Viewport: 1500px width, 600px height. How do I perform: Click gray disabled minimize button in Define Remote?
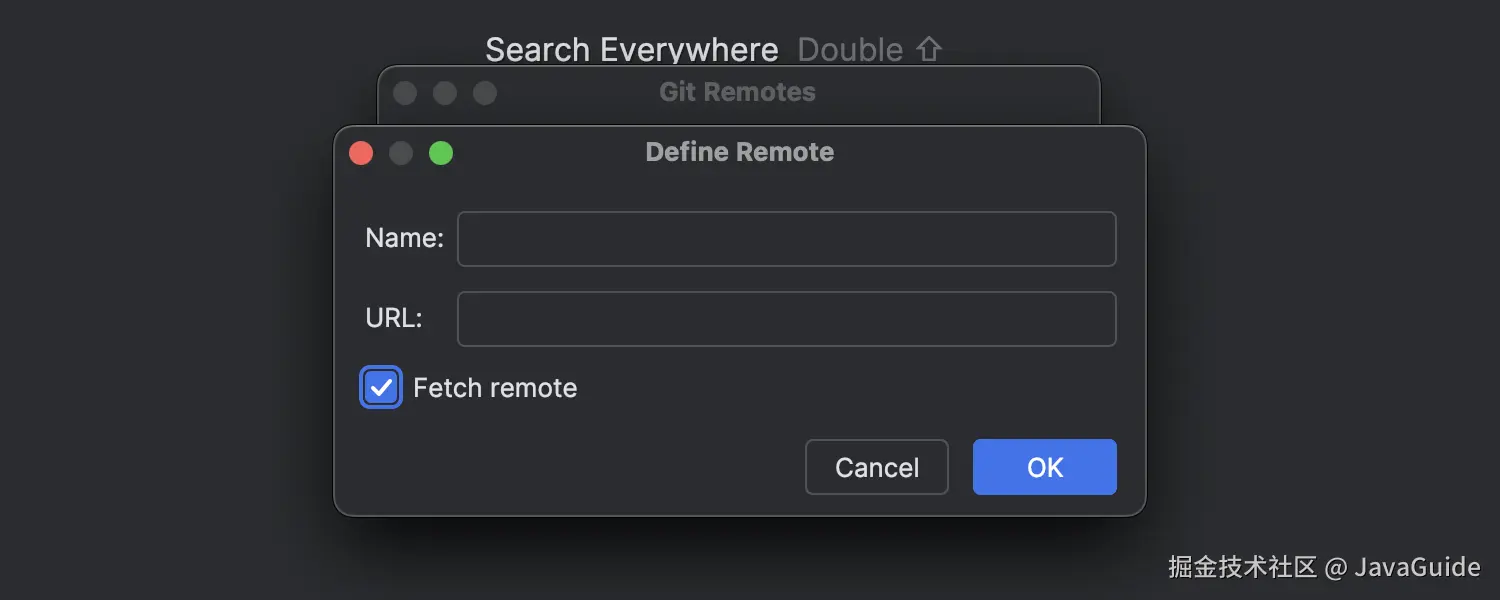tap(401, 153)
